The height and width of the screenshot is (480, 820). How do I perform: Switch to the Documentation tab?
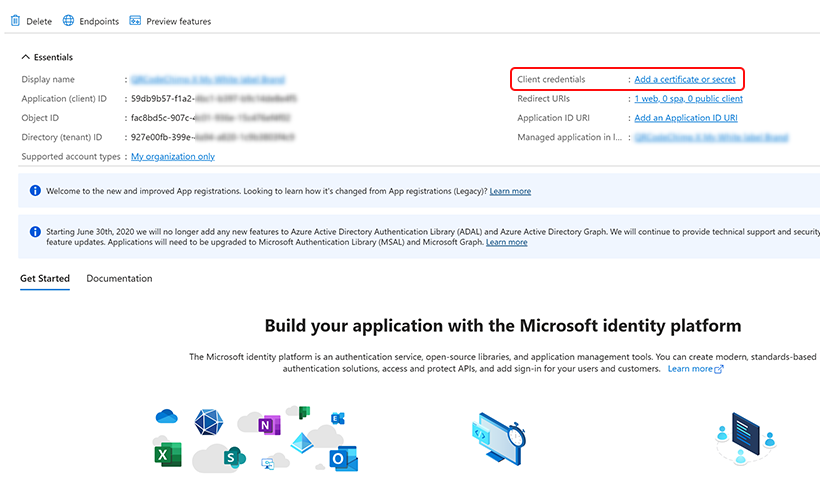(119, 279)
